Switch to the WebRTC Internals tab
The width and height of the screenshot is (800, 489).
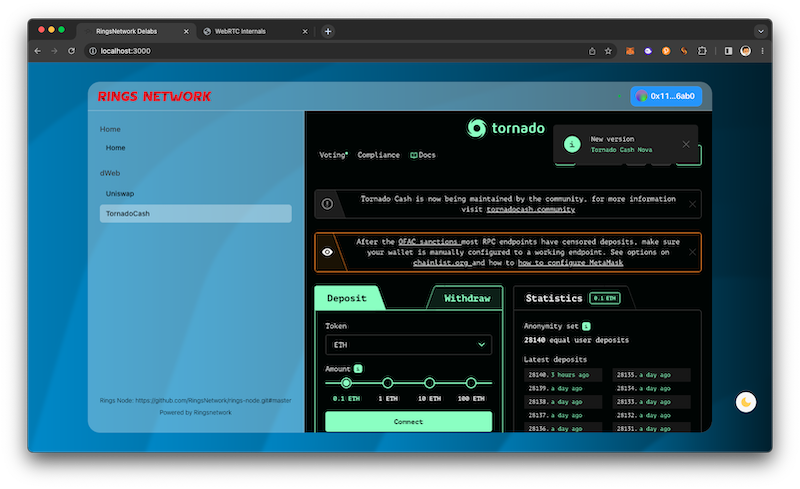[254, 31]
